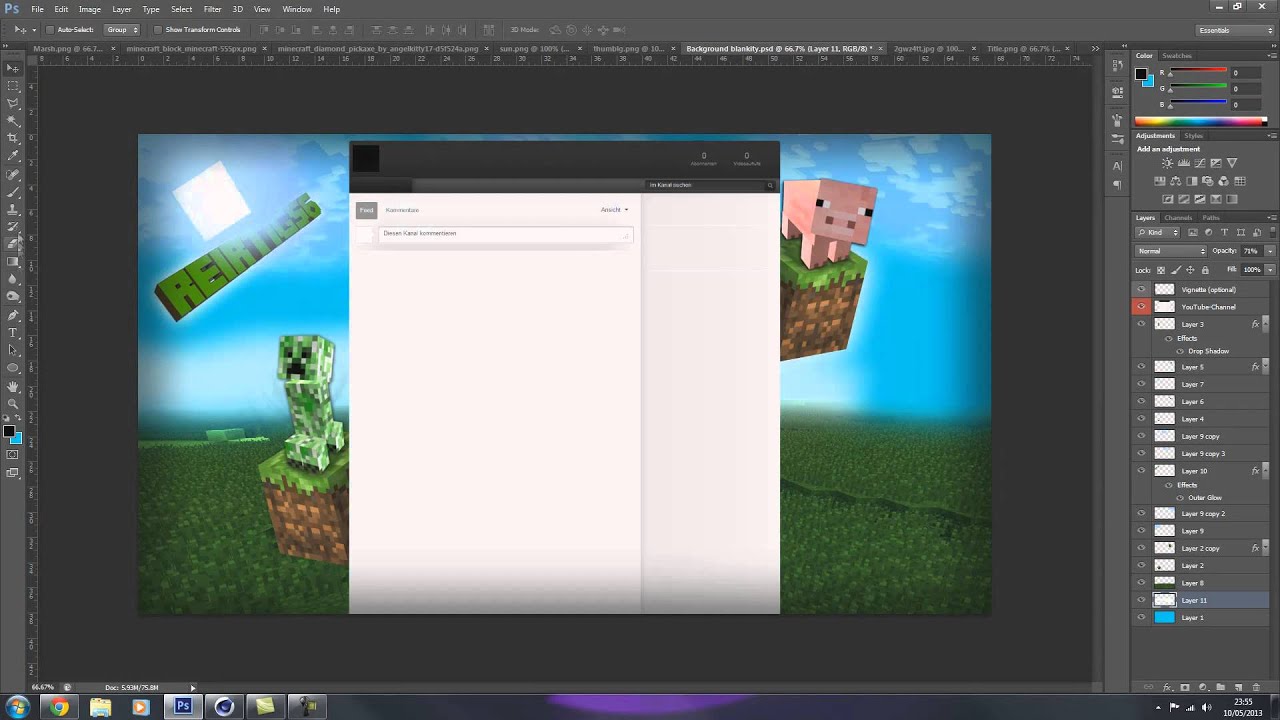This screenshot has height=720, width=1280.
Task: Select the Eraser tool
Action: (13, 244)
